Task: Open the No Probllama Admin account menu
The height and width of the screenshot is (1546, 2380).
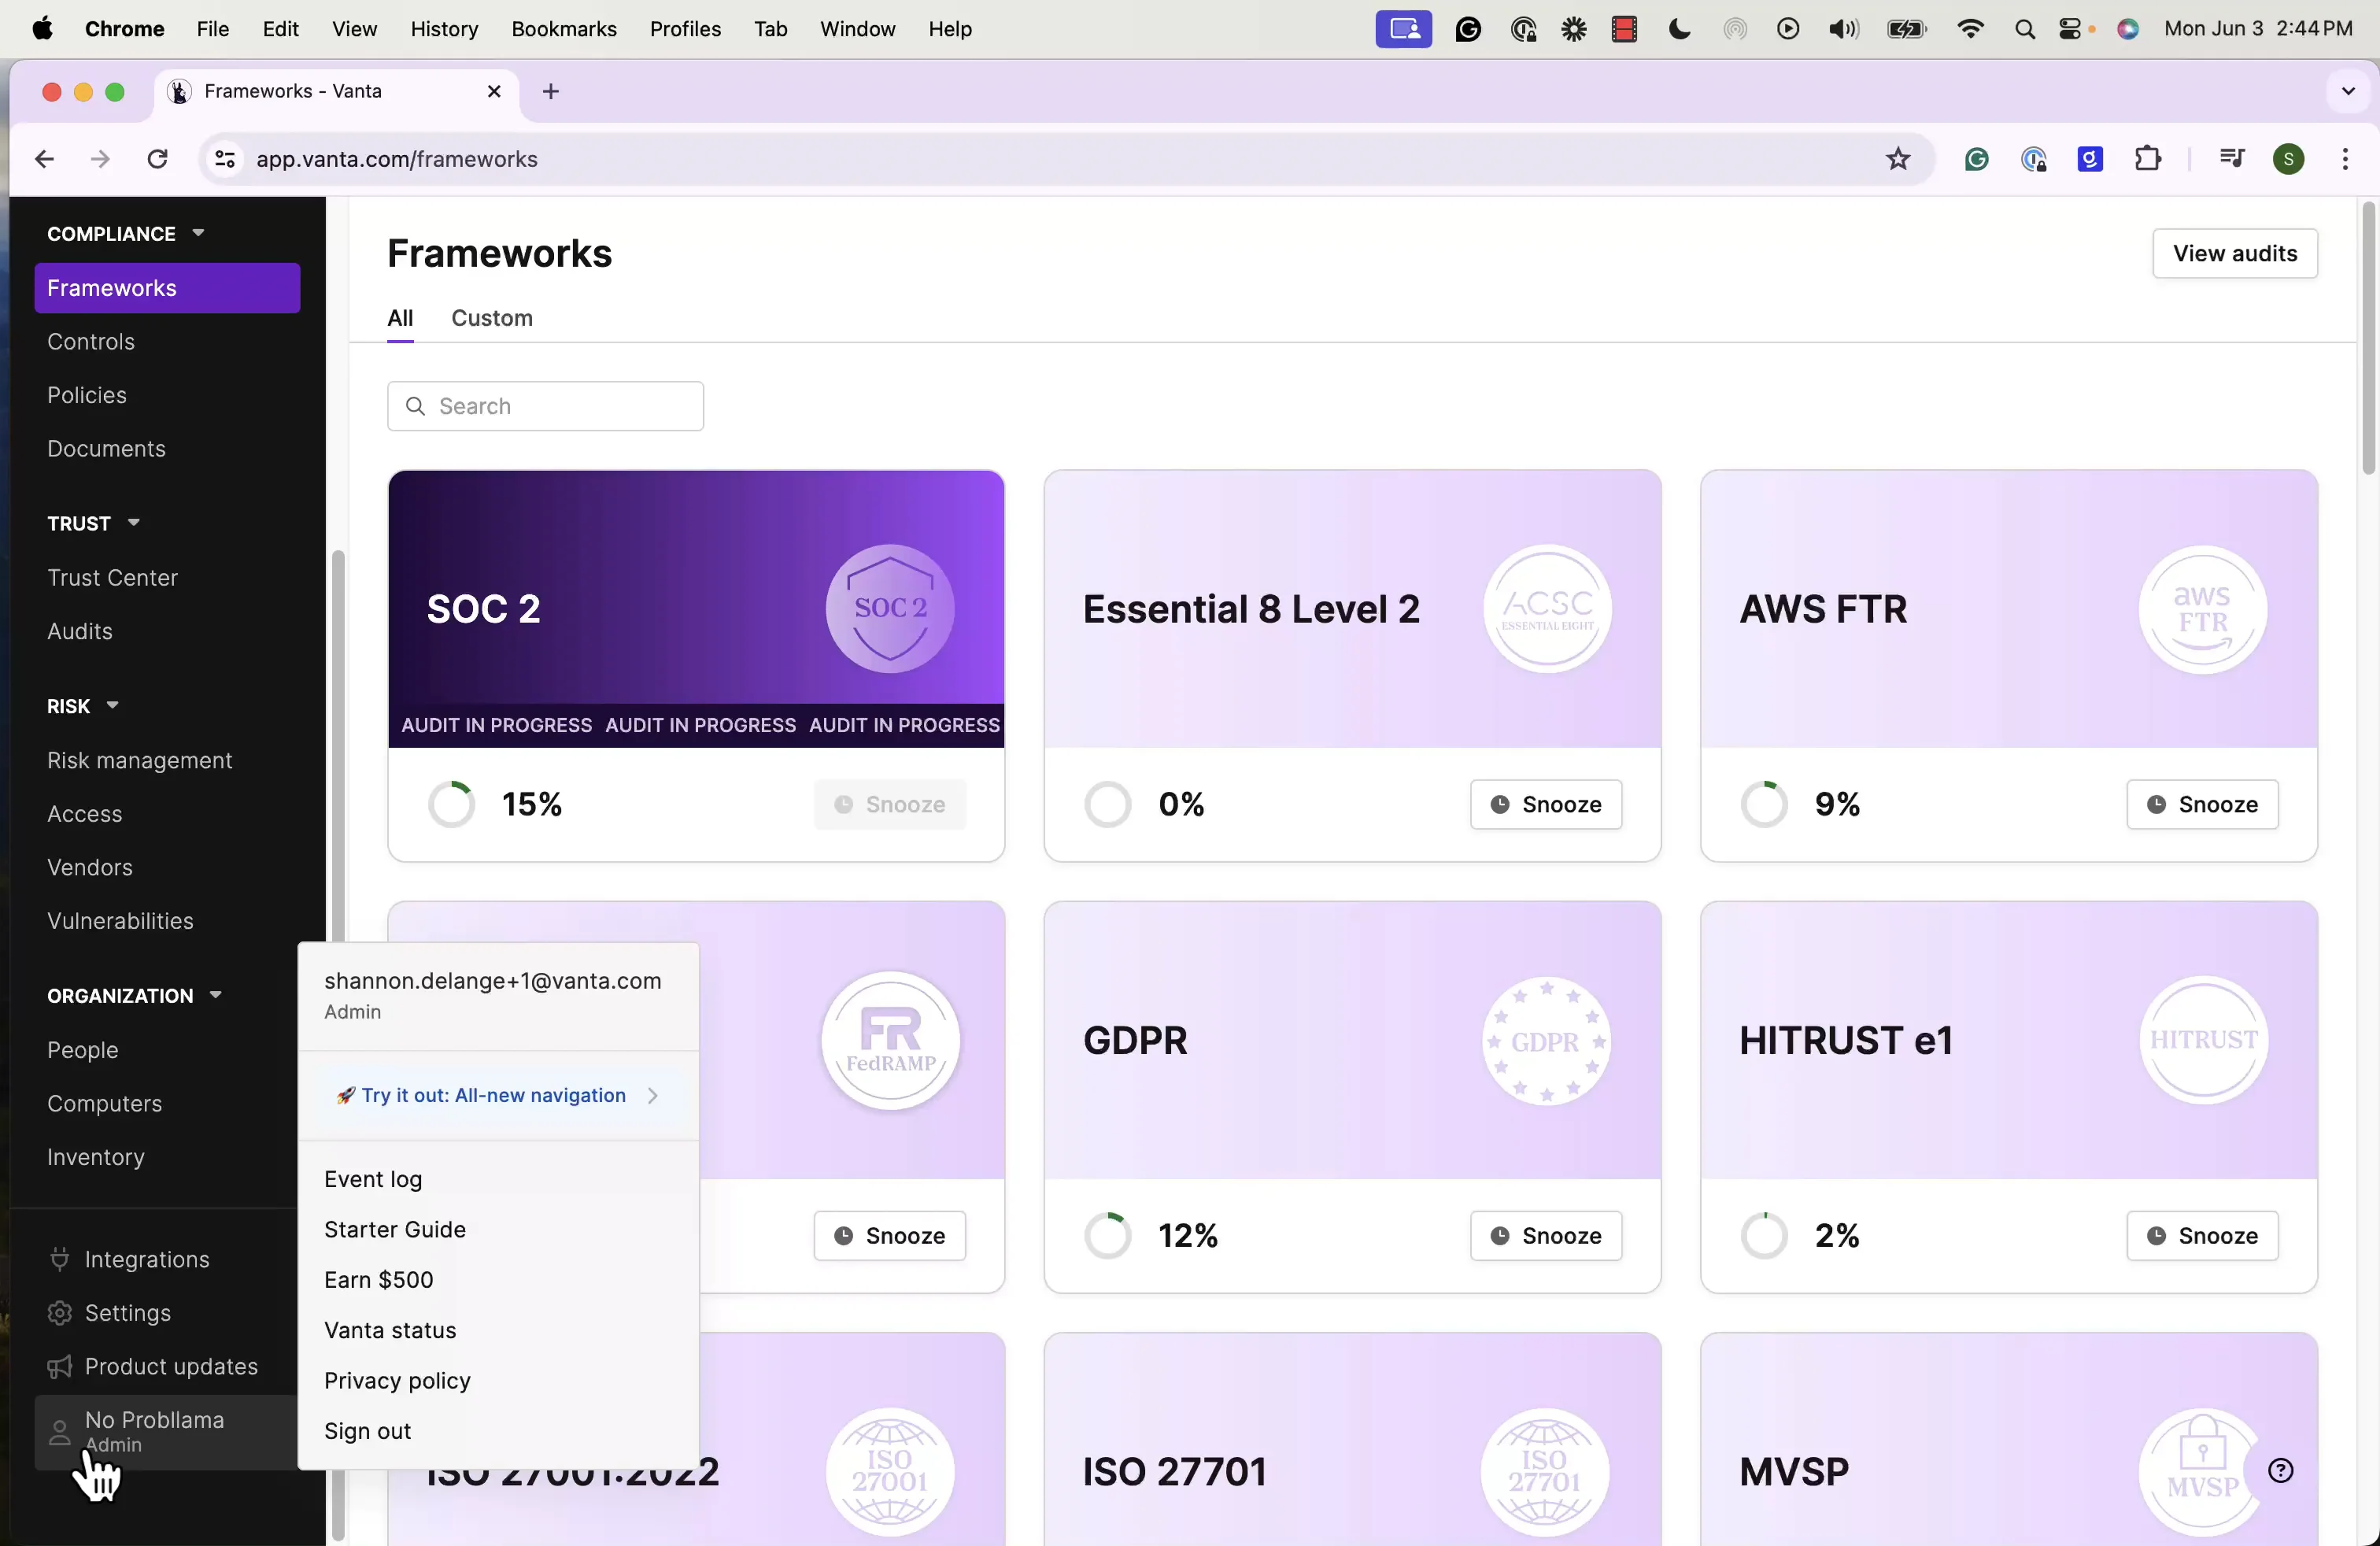Action: pyautogui.click(x=166, y=1433)
